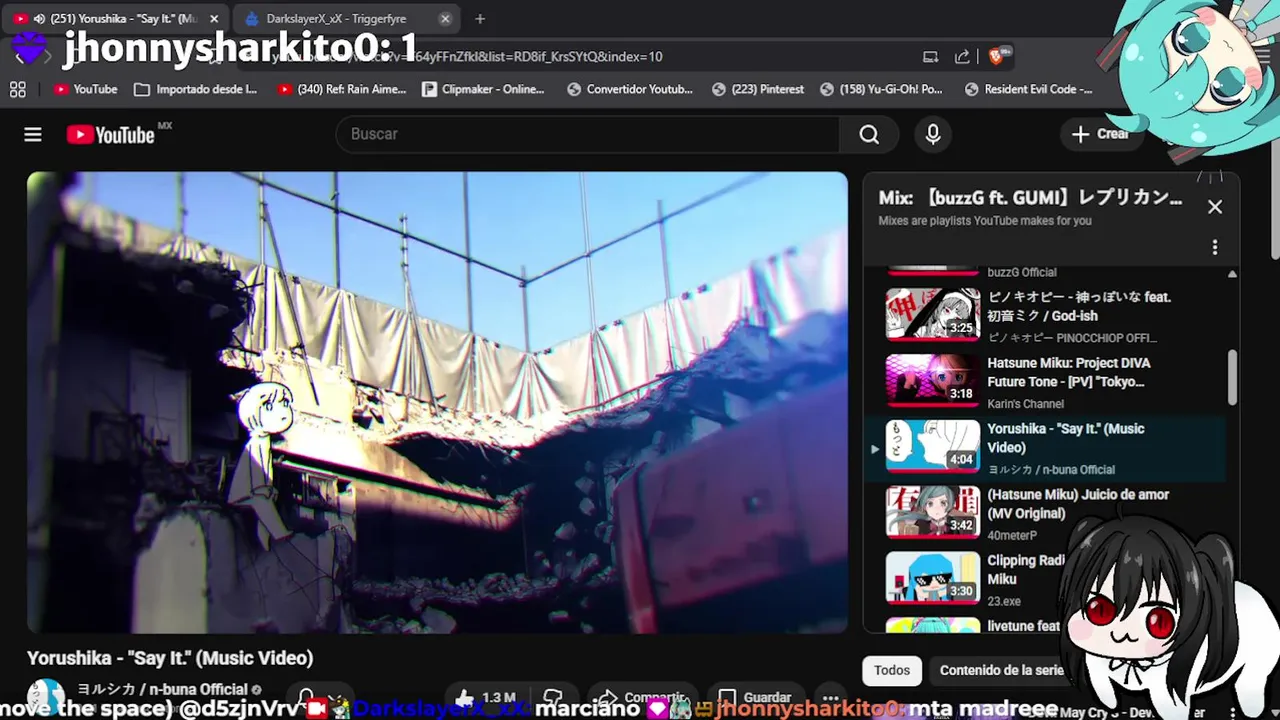Click the playlist scroll-up arrow

[1232, 274]
